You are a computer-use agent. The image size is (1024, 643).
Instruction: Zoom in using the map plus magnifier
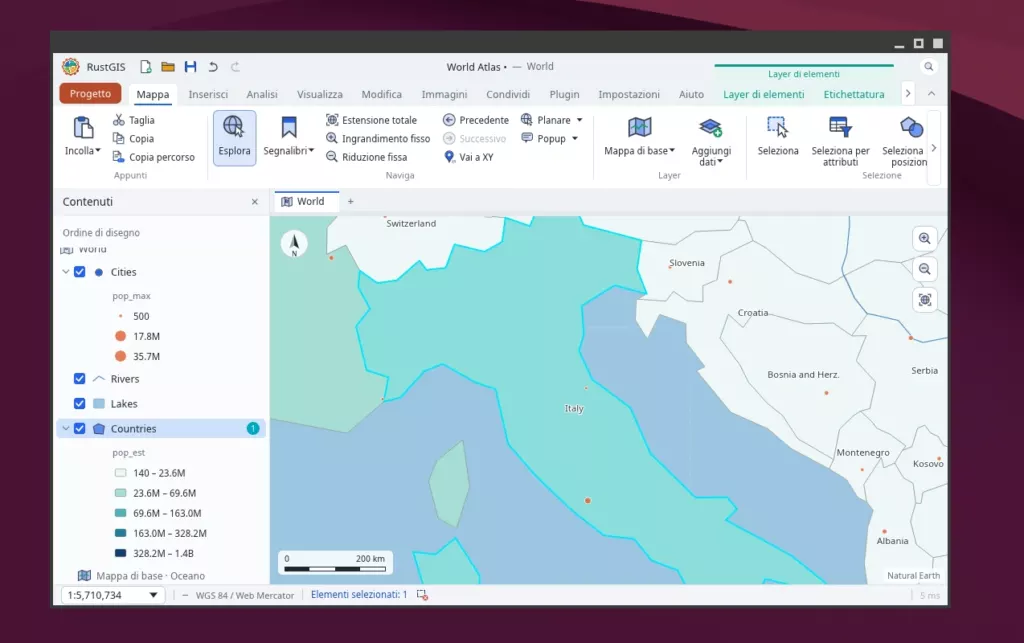point(925,238)
